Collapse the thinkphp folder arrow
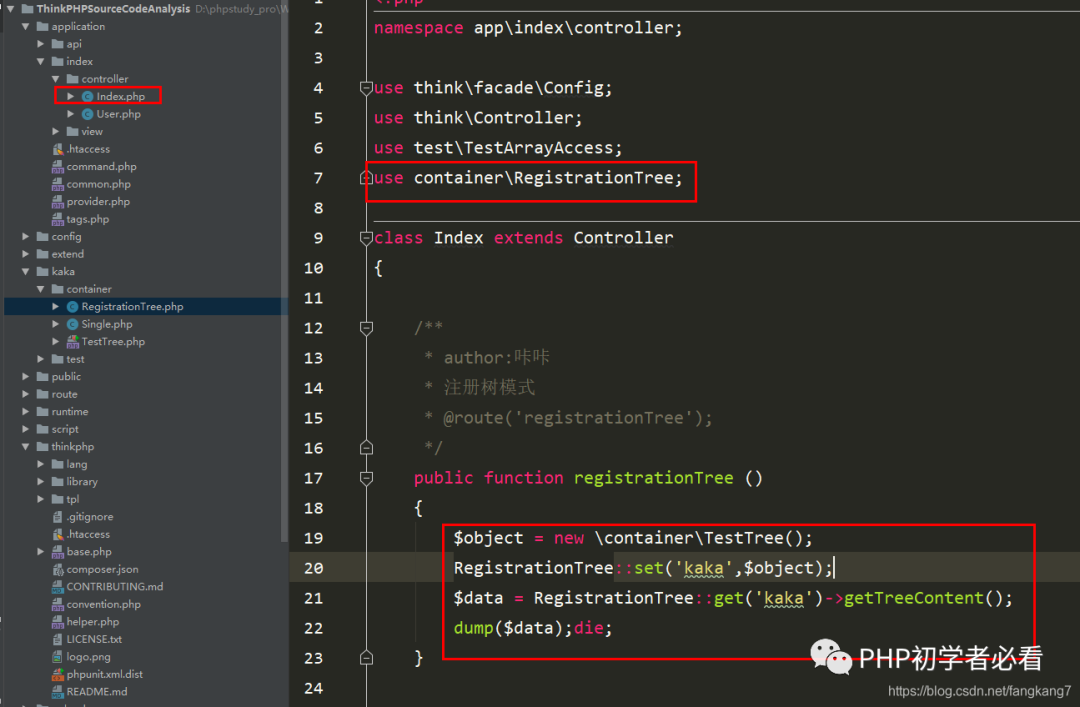 (x=25, y=447)
